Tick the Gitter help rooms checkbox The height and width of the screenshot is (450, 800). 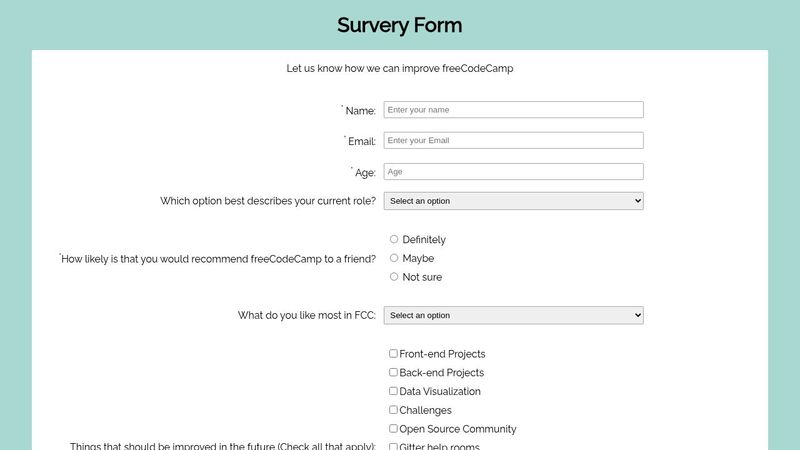coord(394,446)
